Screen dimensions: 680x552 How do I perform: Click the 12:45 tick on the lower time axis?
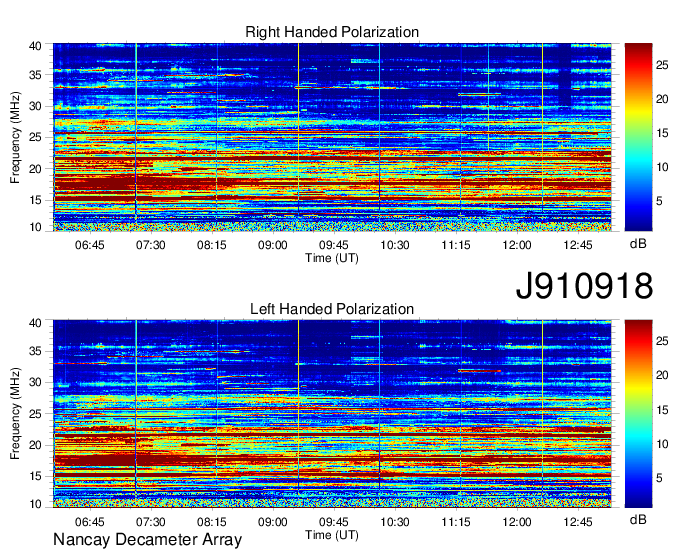click(x=578, y=522)
